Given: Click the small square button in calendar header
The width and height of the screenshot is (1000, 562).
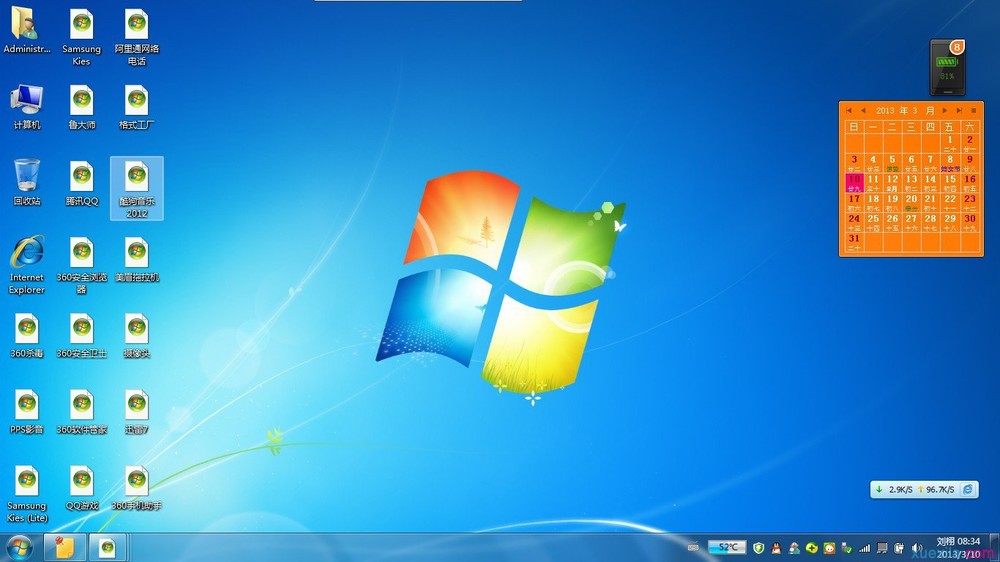Looking at the screenshot, I should (973, 110).
